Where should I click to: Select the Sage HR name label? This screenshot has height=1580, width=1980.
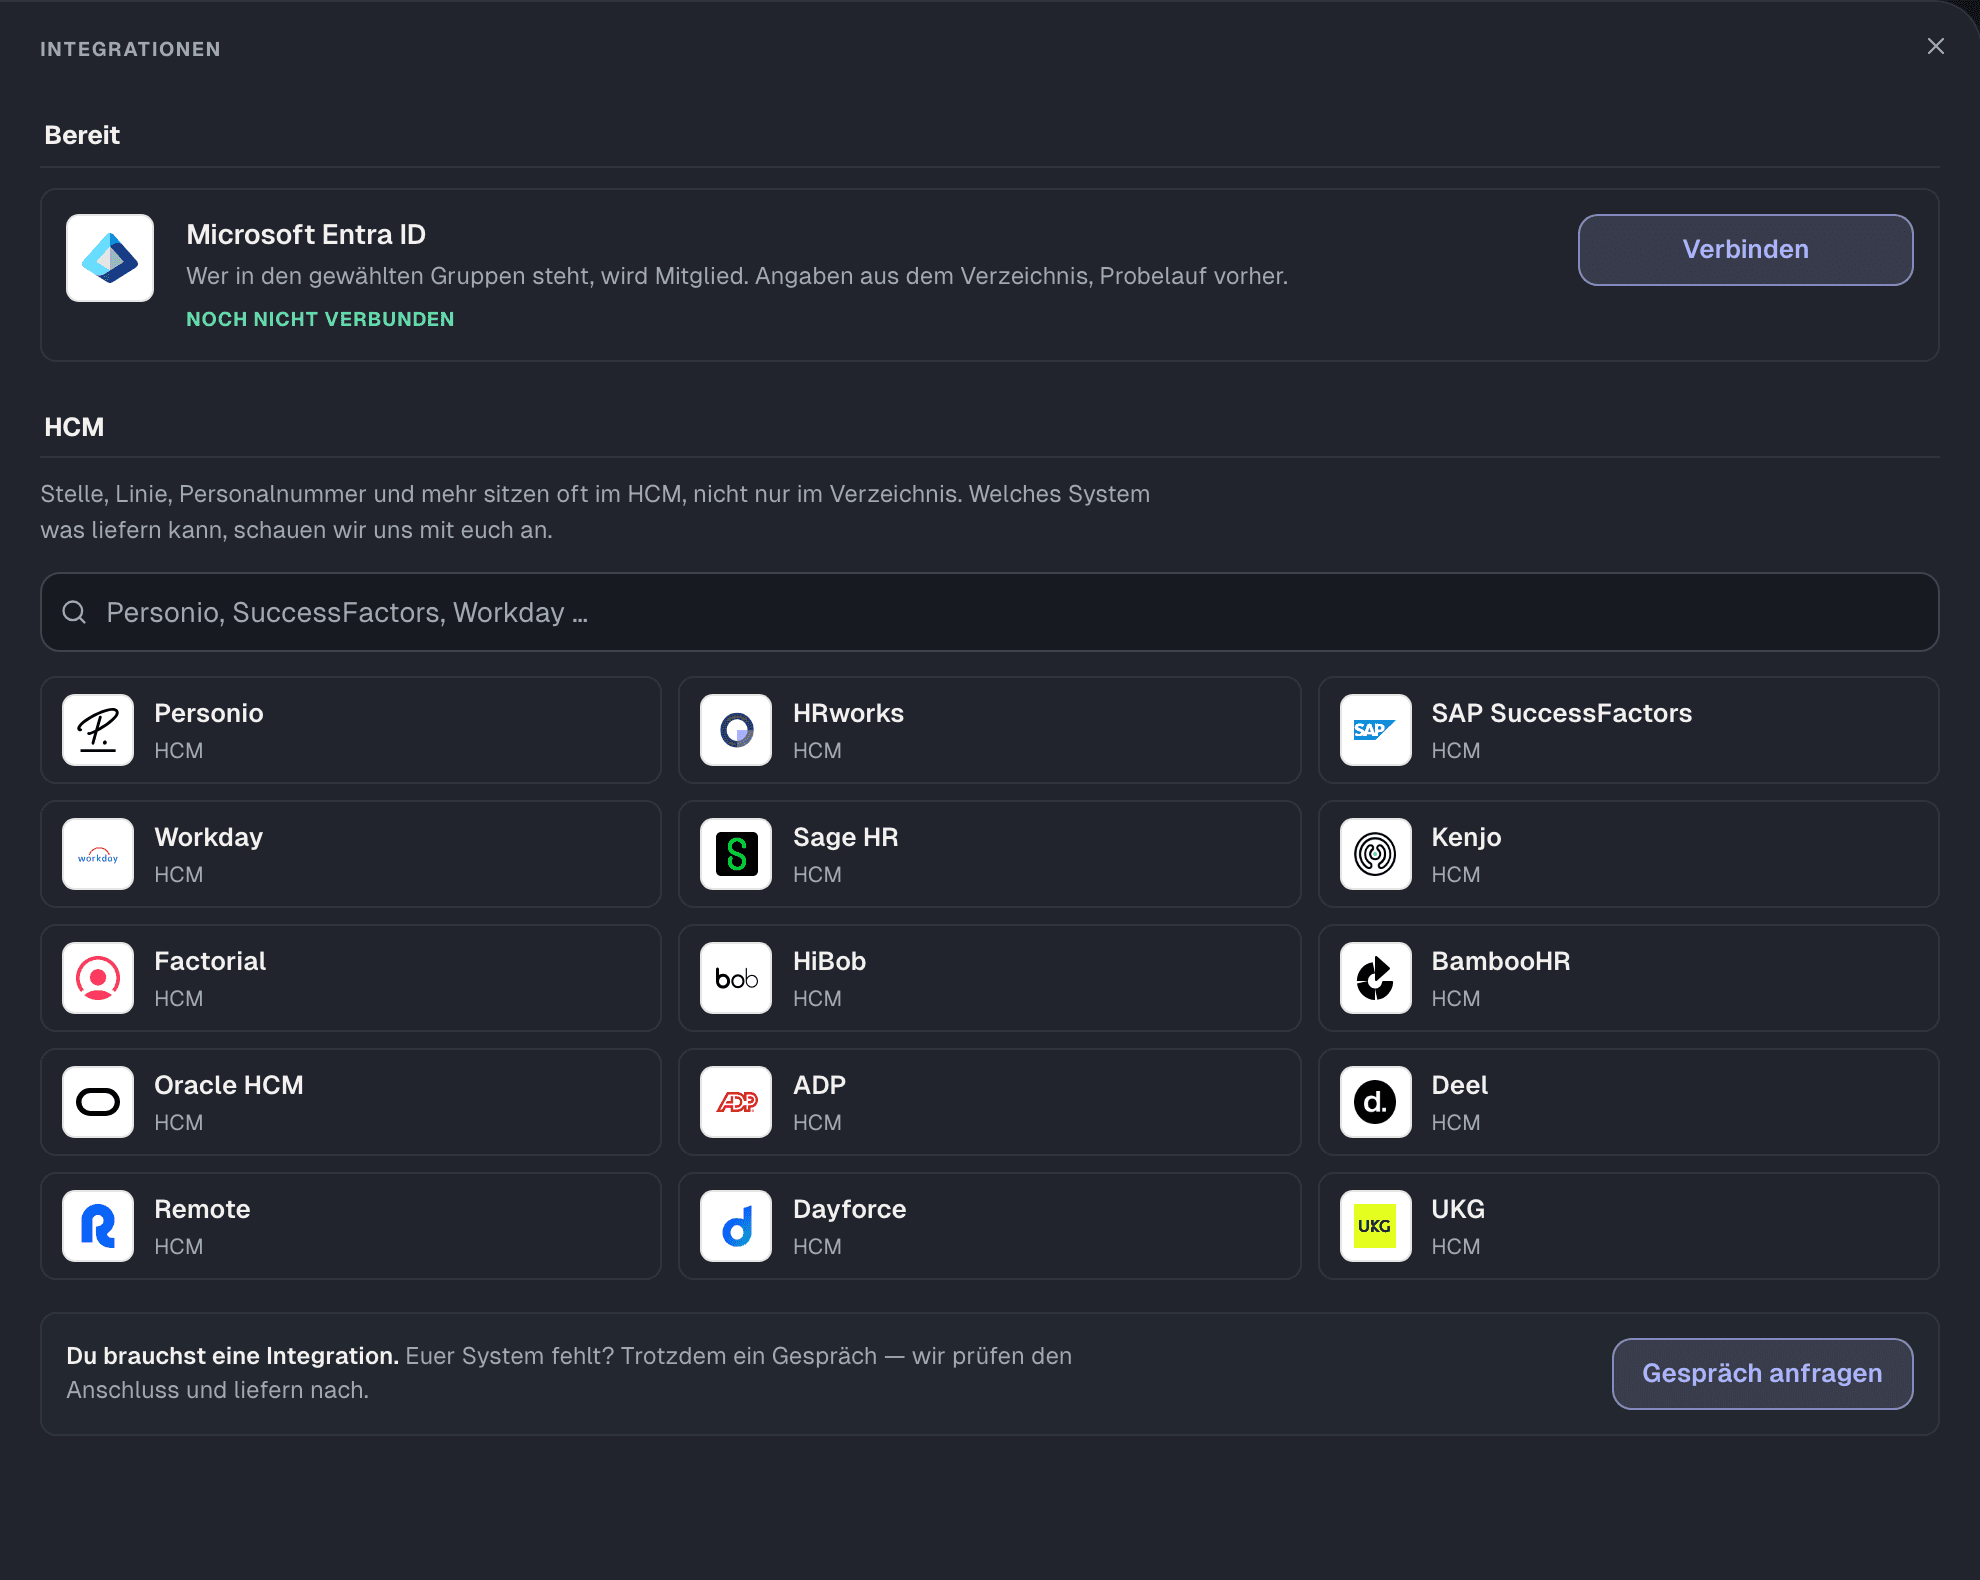[x=845, y=837]
